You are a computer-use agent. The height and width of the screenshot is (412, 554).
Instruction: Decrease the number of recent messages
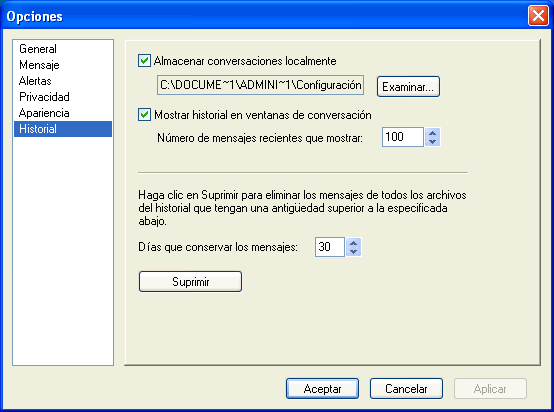click(432, 142)
